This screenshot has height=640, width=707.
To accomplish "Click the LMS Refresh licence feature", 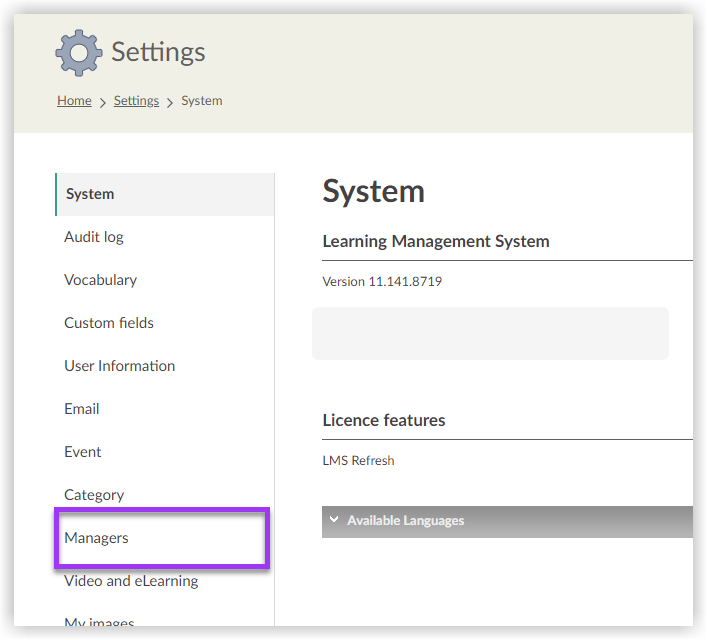I will pyautogui.click(x=358, y=460).
